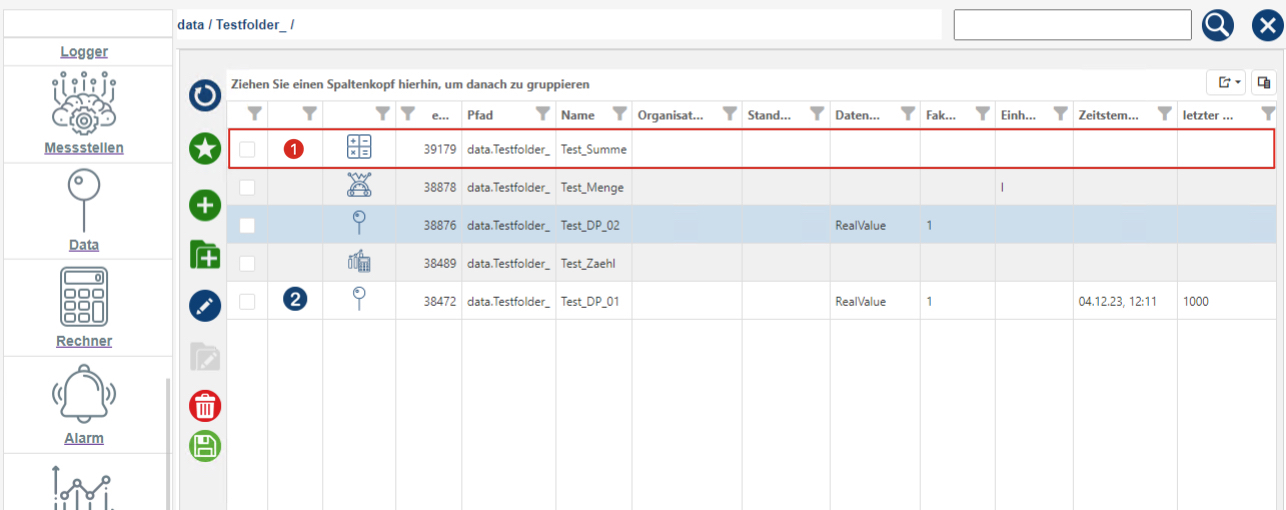Viewport: 1286px width, 510px height.
Task: Open the filter on the Pfad column
Action: pos(542,114)
